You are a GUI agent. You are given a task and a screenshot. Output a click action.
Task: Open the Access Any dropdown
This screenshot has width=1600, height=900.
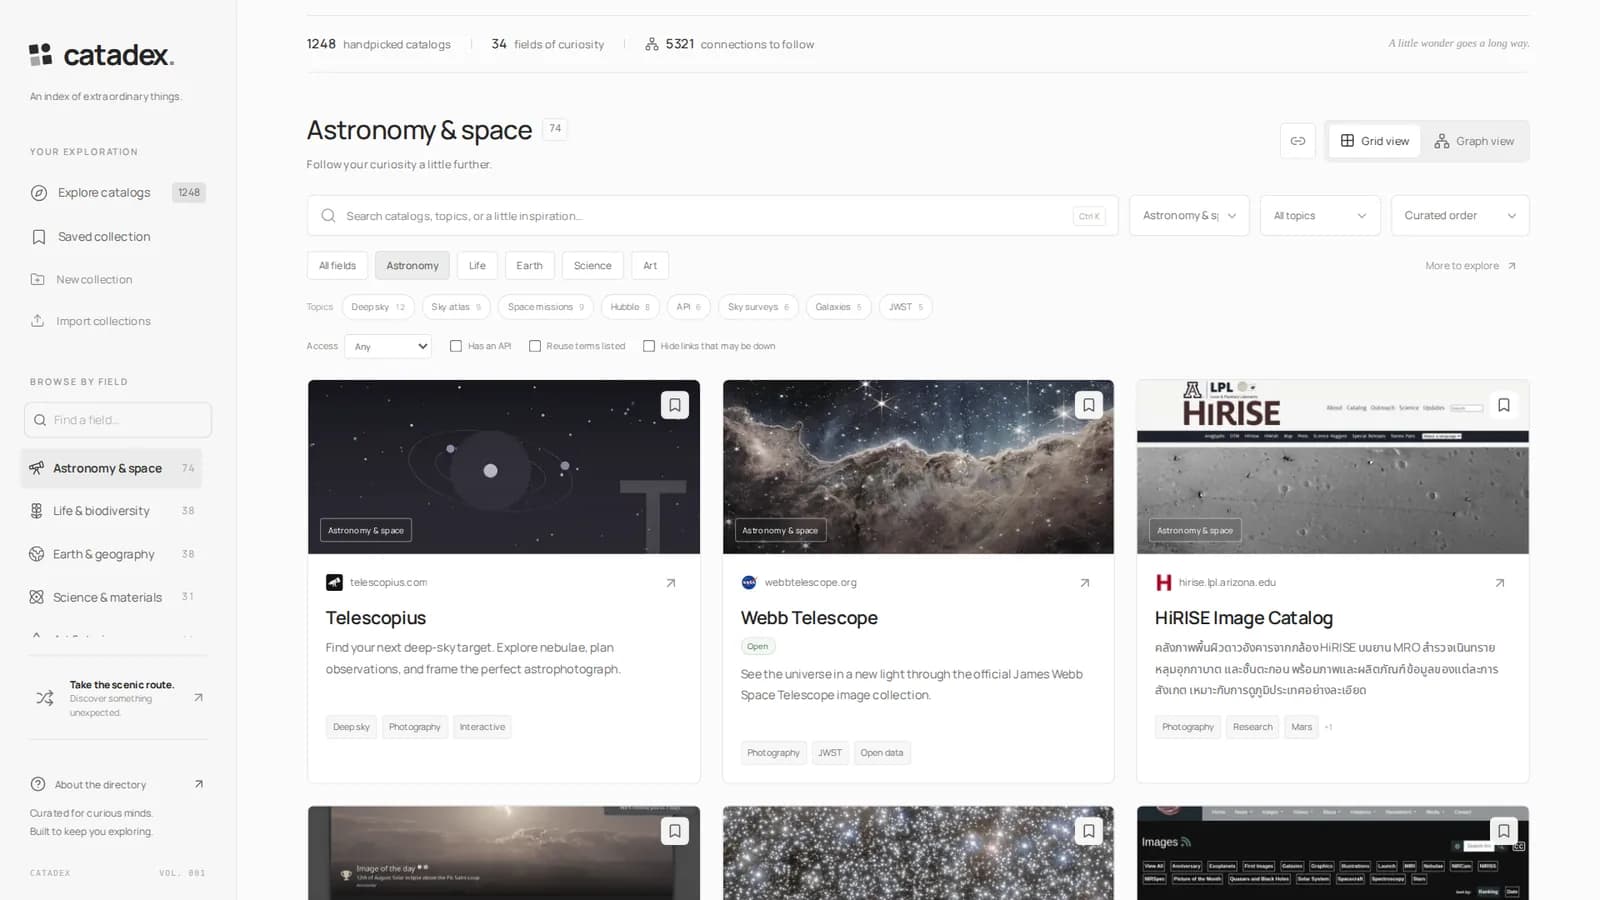(388, 346)
